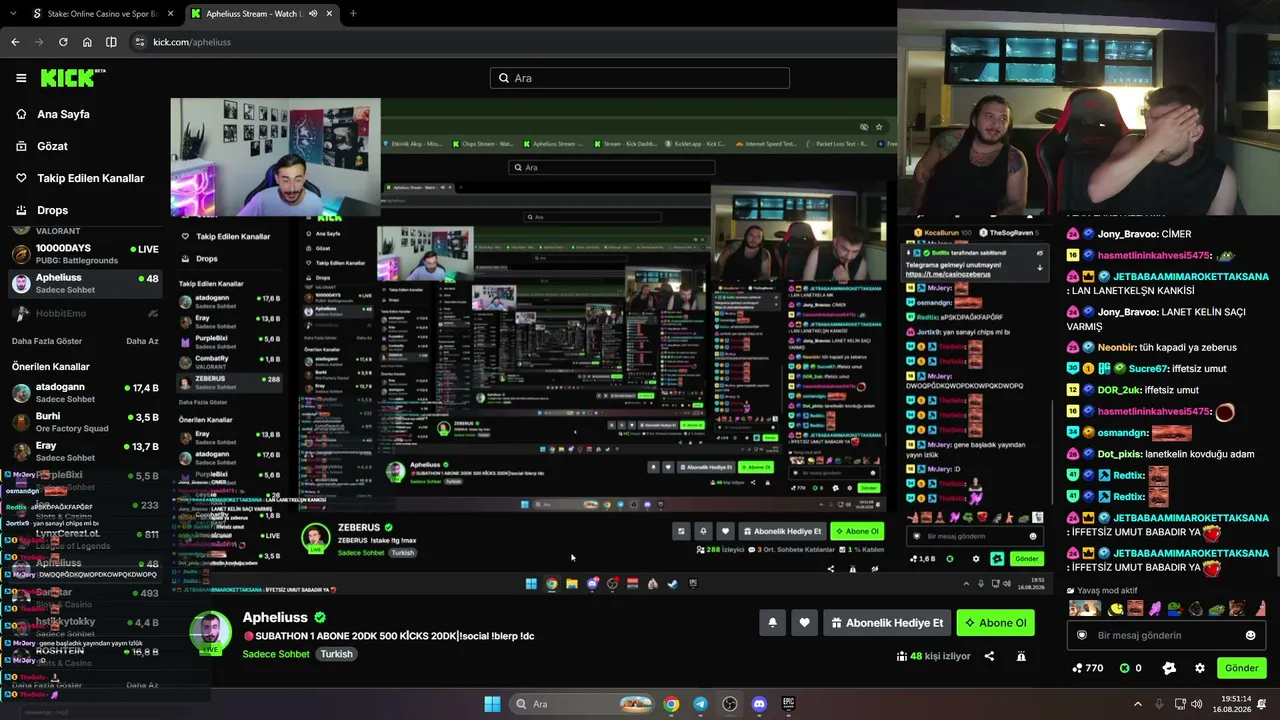Open HobbitEmo channel in sidebar

tap(85, 313)
